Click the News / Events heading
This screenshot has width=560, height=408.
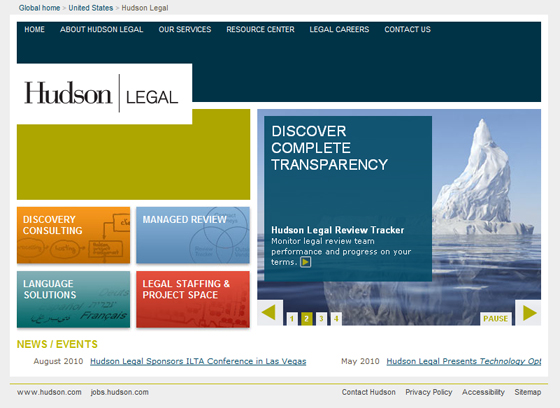57,344
